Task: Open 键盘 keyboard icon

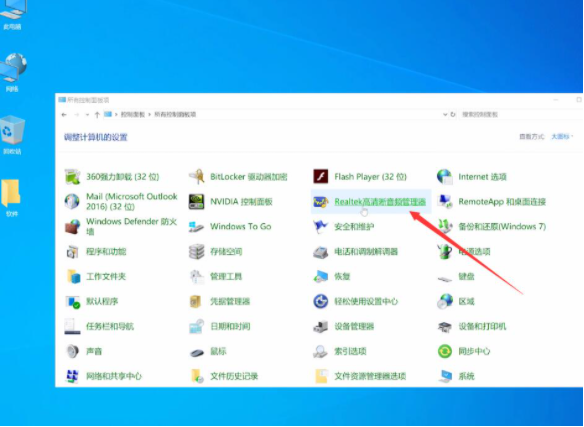Action: (445, 278)
